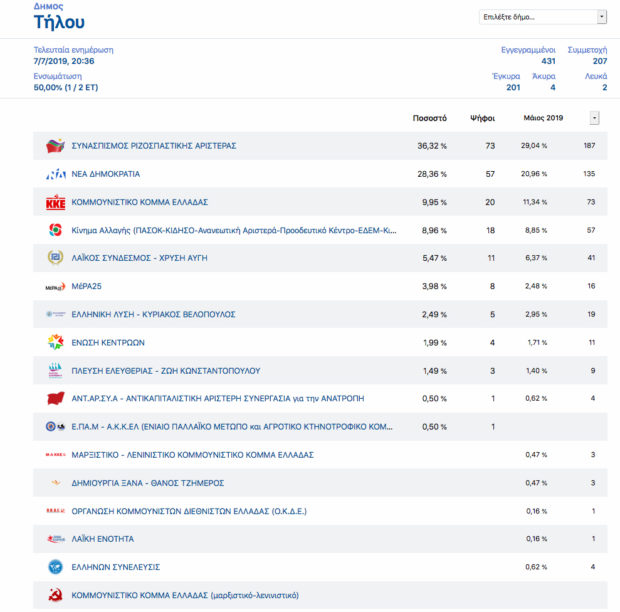Open ΟΡΓΑΝΩΣΗ ΚΟΜΜΟΥΝΙΣΤΩΝ ΔΙΕΘΝΙΣΤΩΝ ΕΛΛΑΔΑΣ link
Image resolution: width=620 pixels, height=612 pixels.
point(189,511)
